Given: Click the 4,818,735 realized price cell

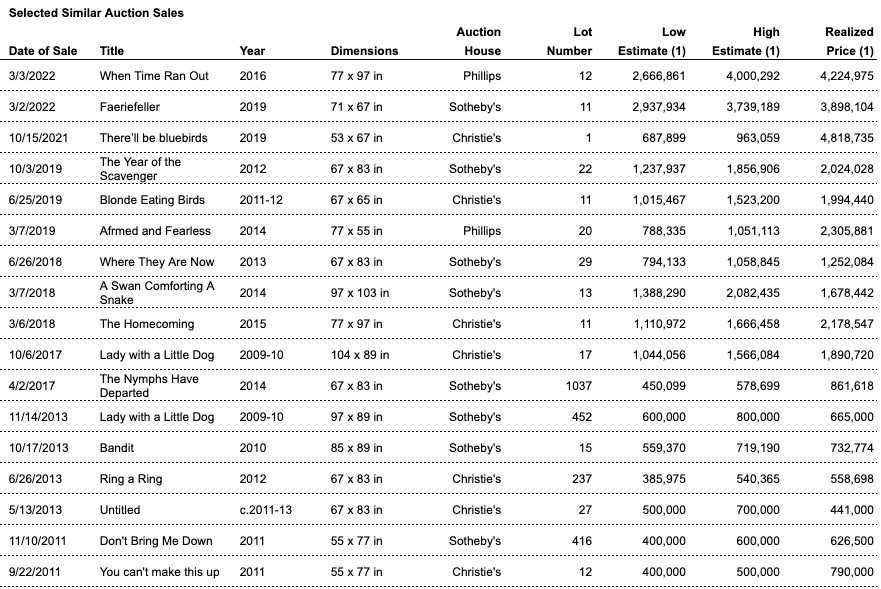Looking at the screenshot, I should [845, 138].
